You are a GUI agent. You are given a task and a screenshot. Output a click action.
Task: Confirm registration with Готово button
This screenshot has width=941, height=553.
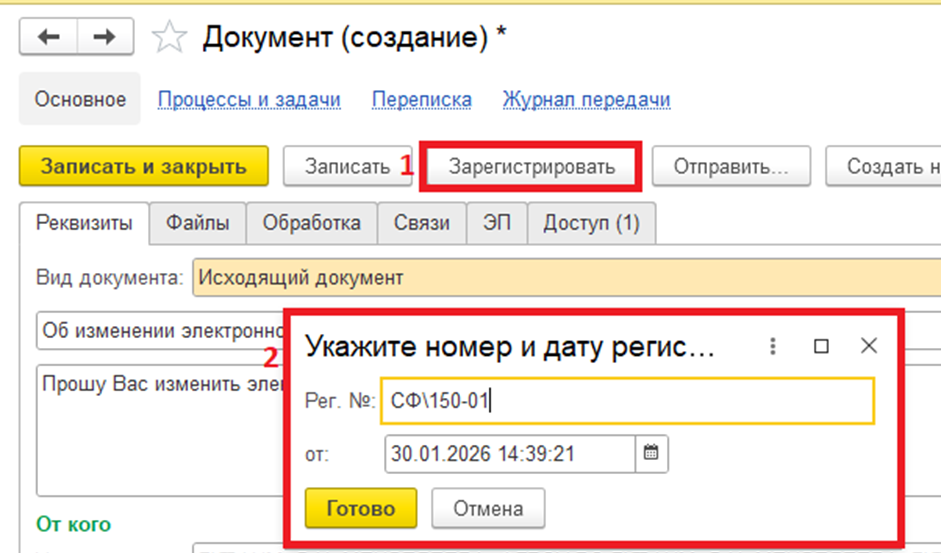pos(361,508)
